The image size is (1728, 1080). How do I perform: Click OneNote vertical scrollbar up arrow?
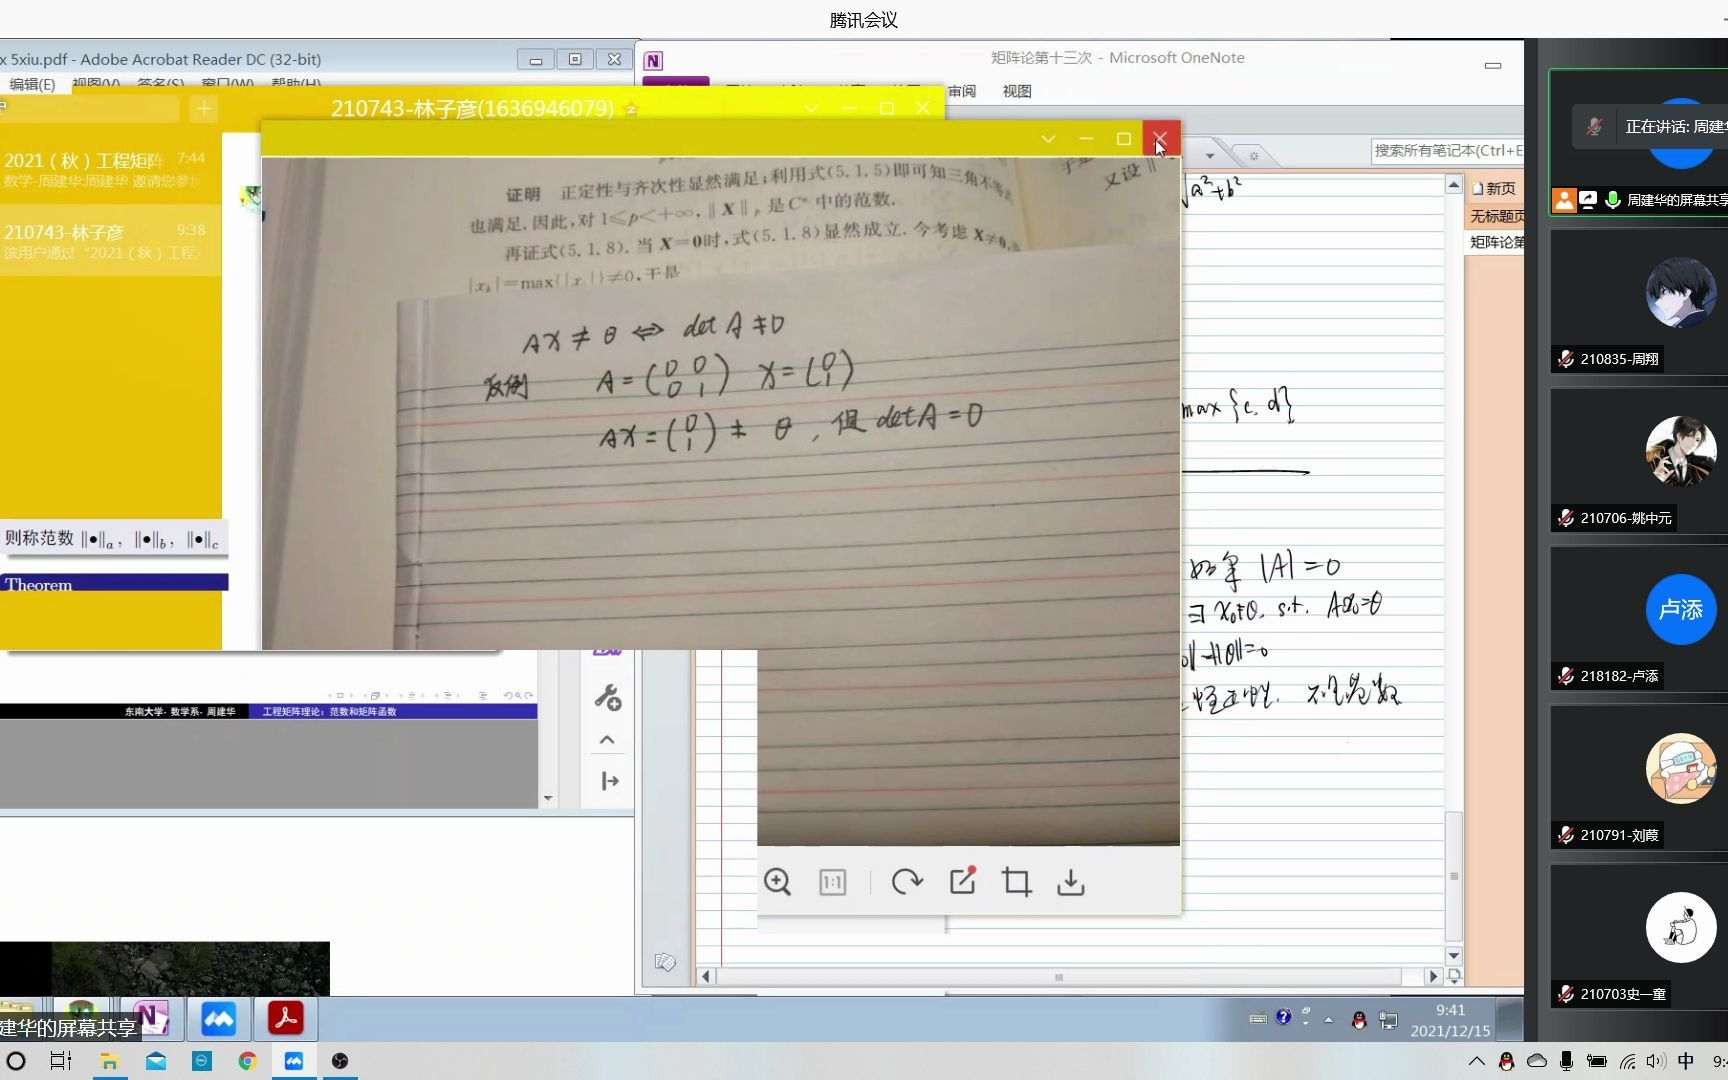tap(1454, 185)
